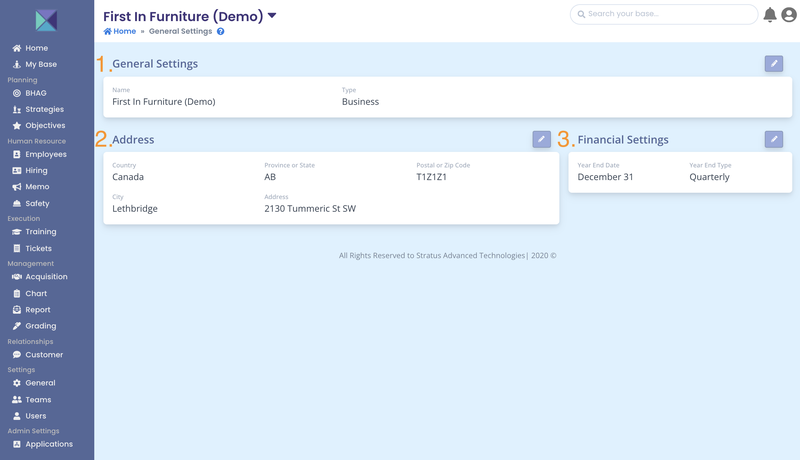The height and width of the screenshot is (460, 800).
Task: Edit Financial Settings using pencil button
Action: point(773,139)
